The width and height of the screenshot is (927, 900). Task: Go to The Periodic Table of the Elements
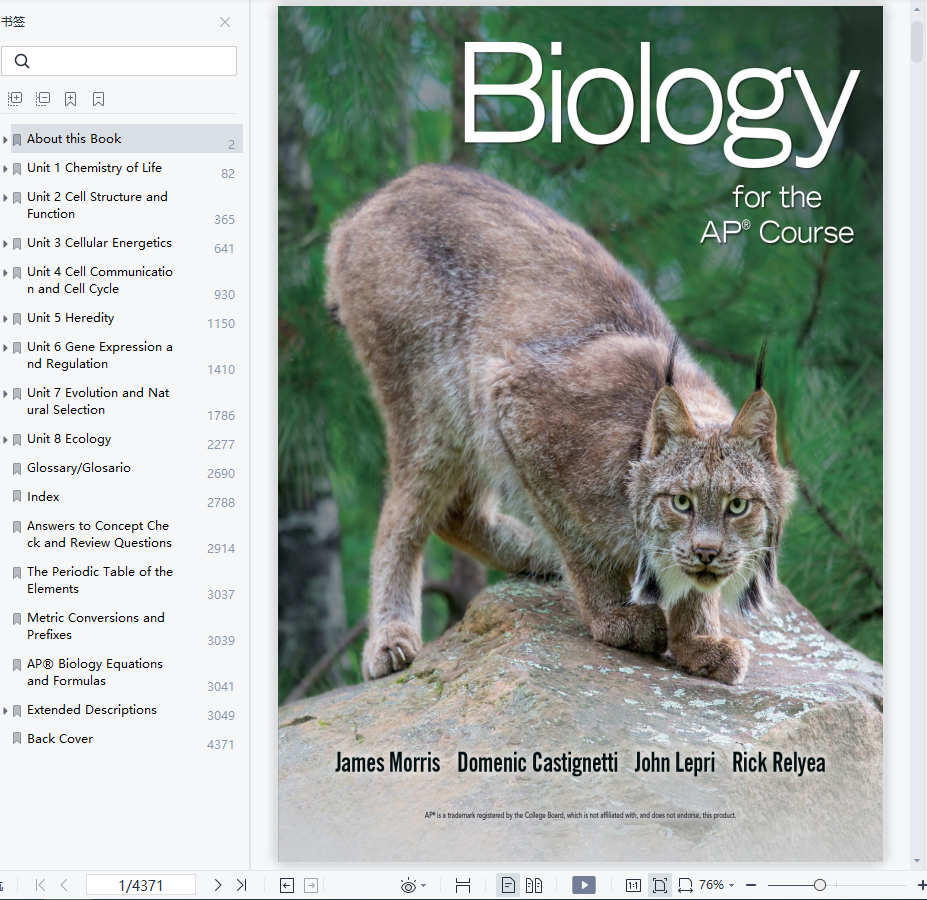coord(100,580)
